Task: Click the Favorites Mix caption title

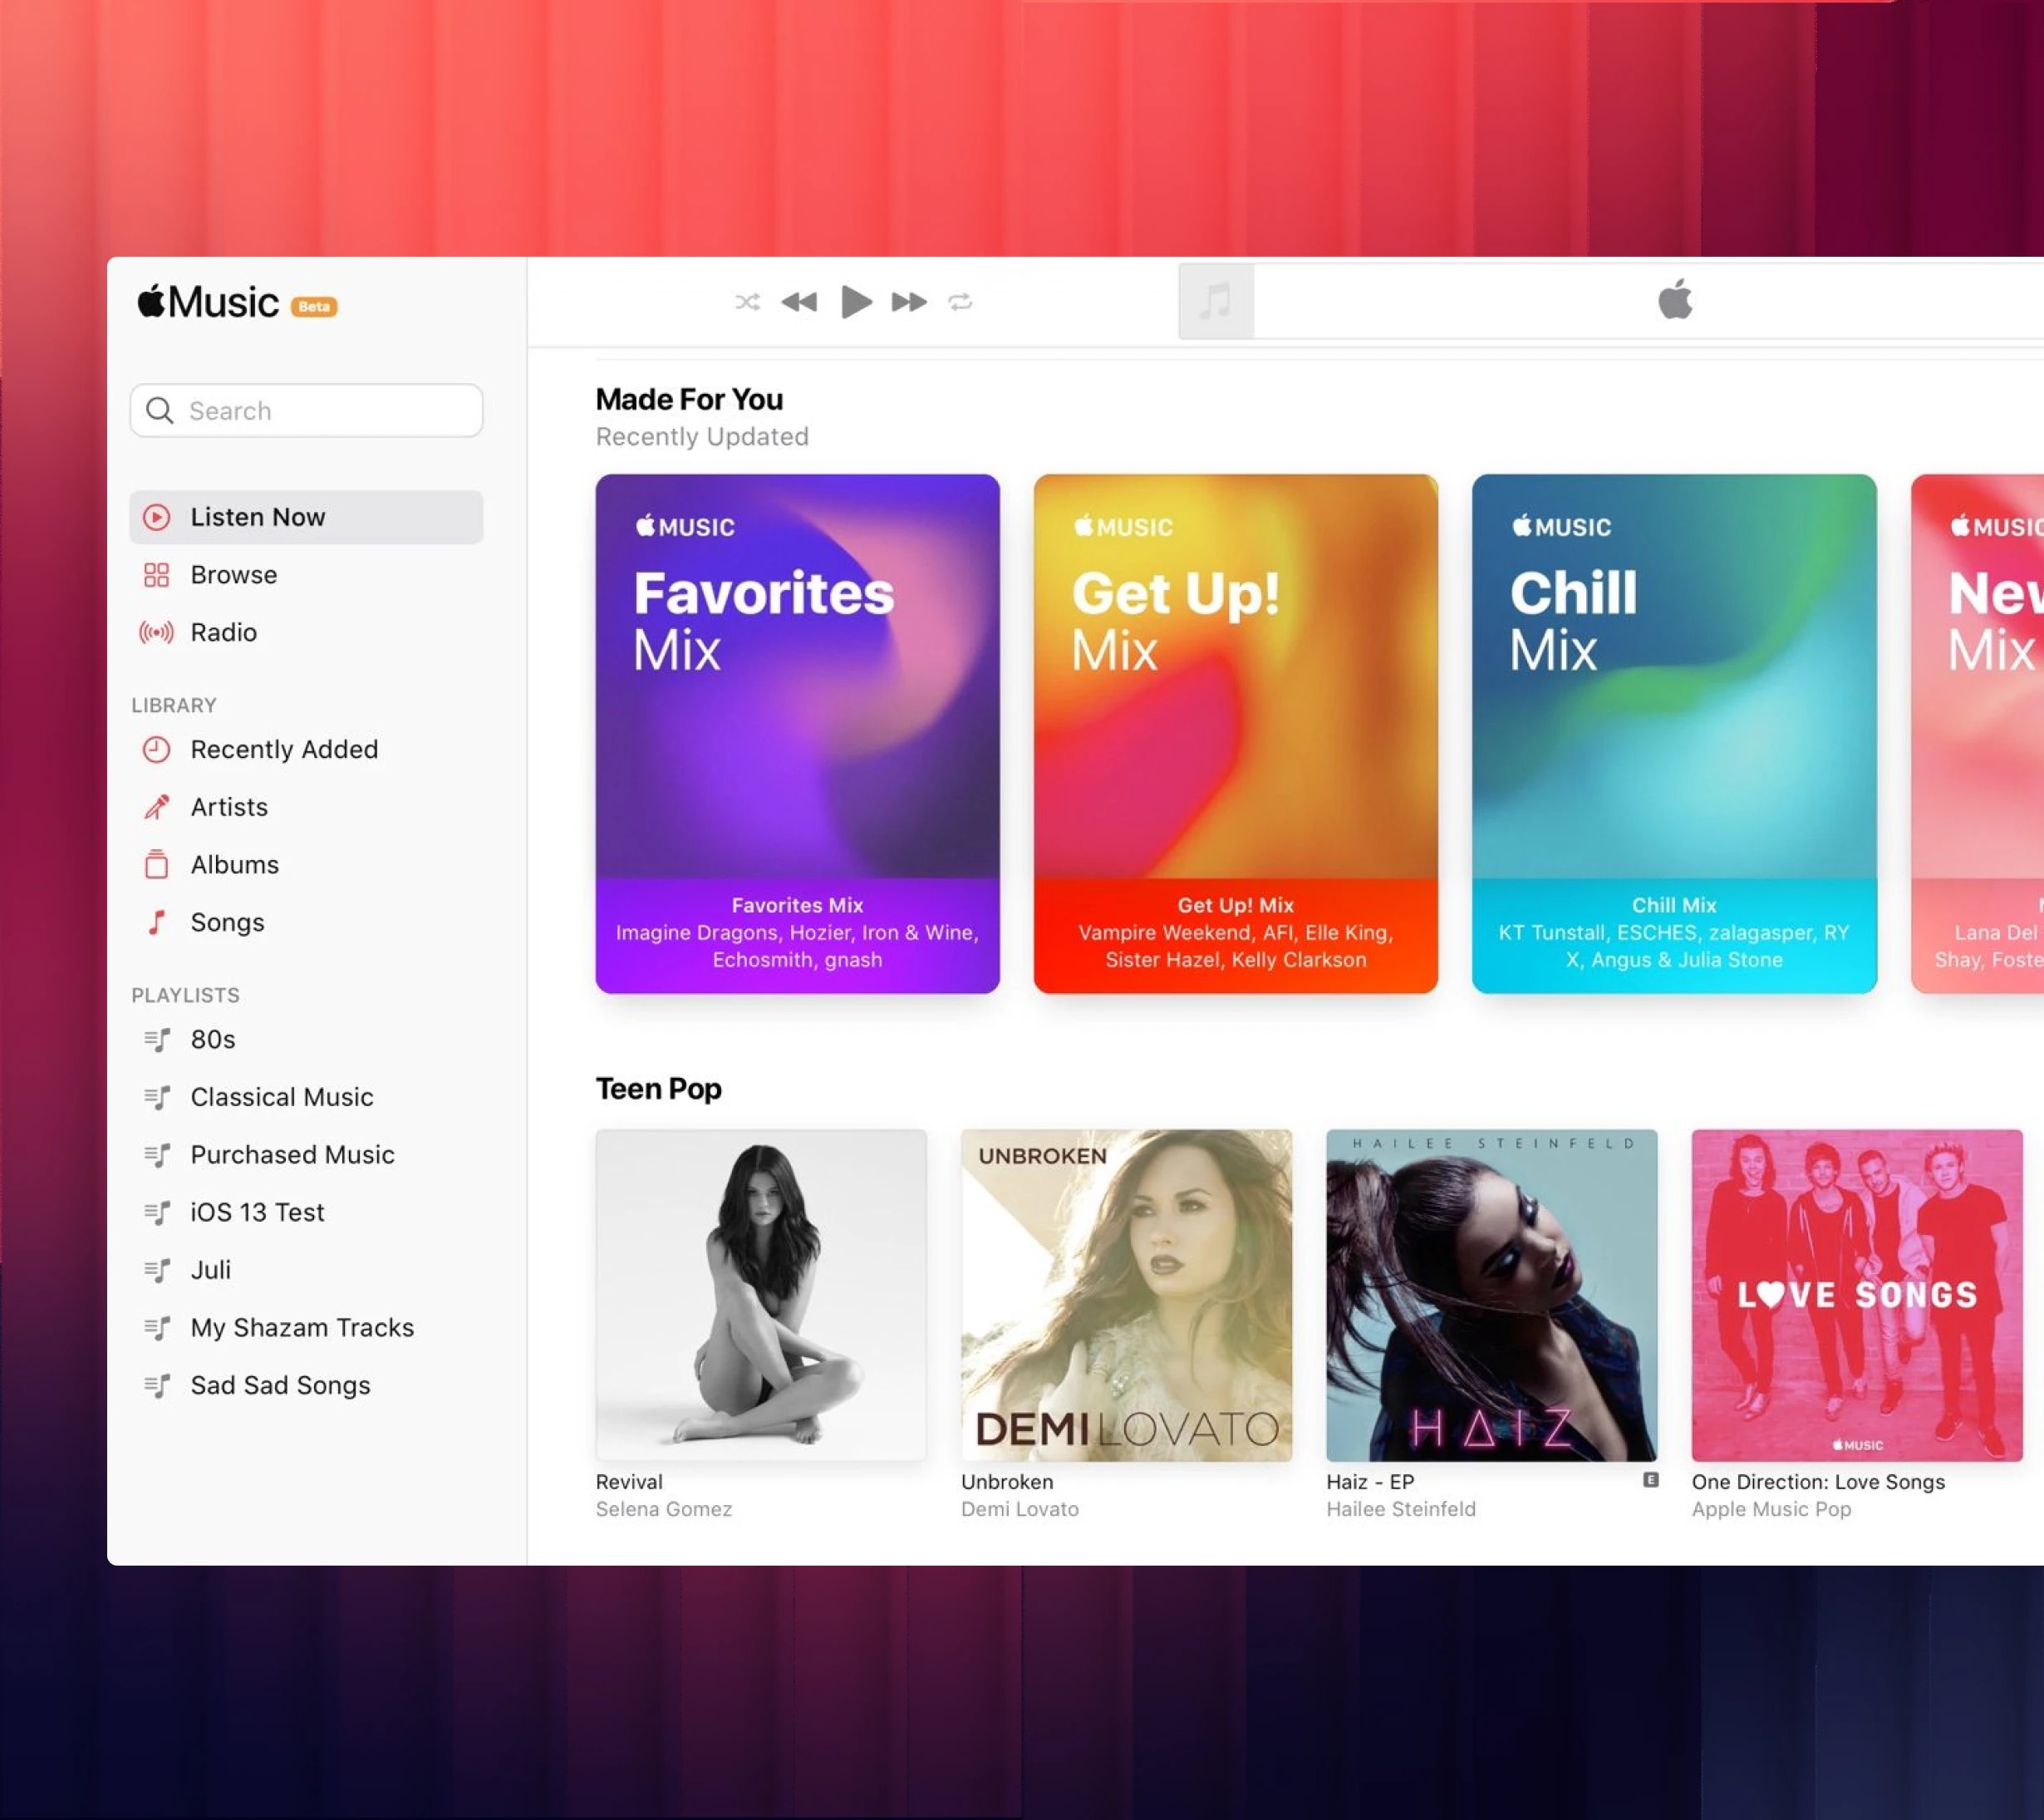Action: [797, 906]
